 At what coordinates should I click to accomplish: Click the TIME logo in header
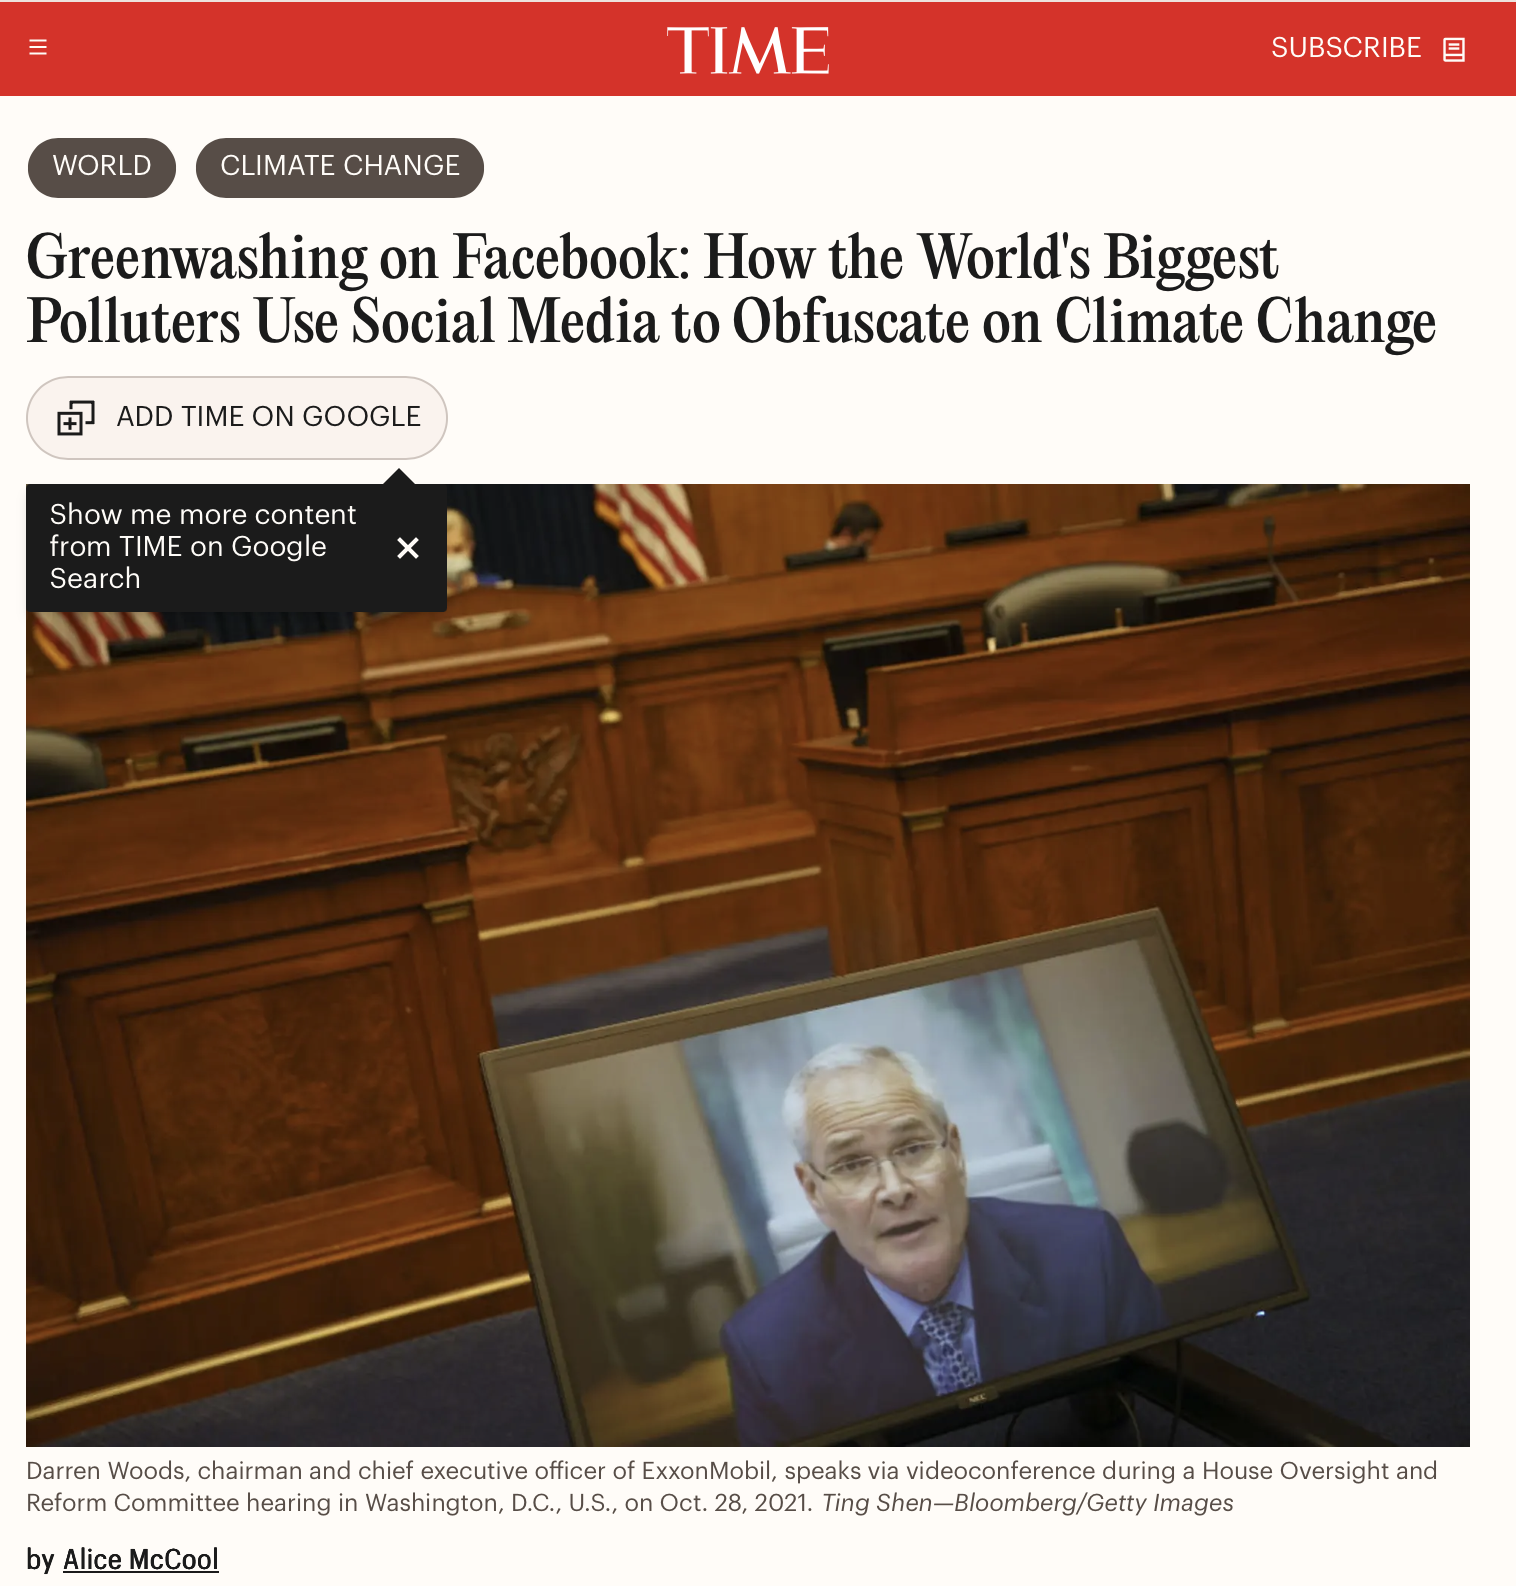click(748, 50)
